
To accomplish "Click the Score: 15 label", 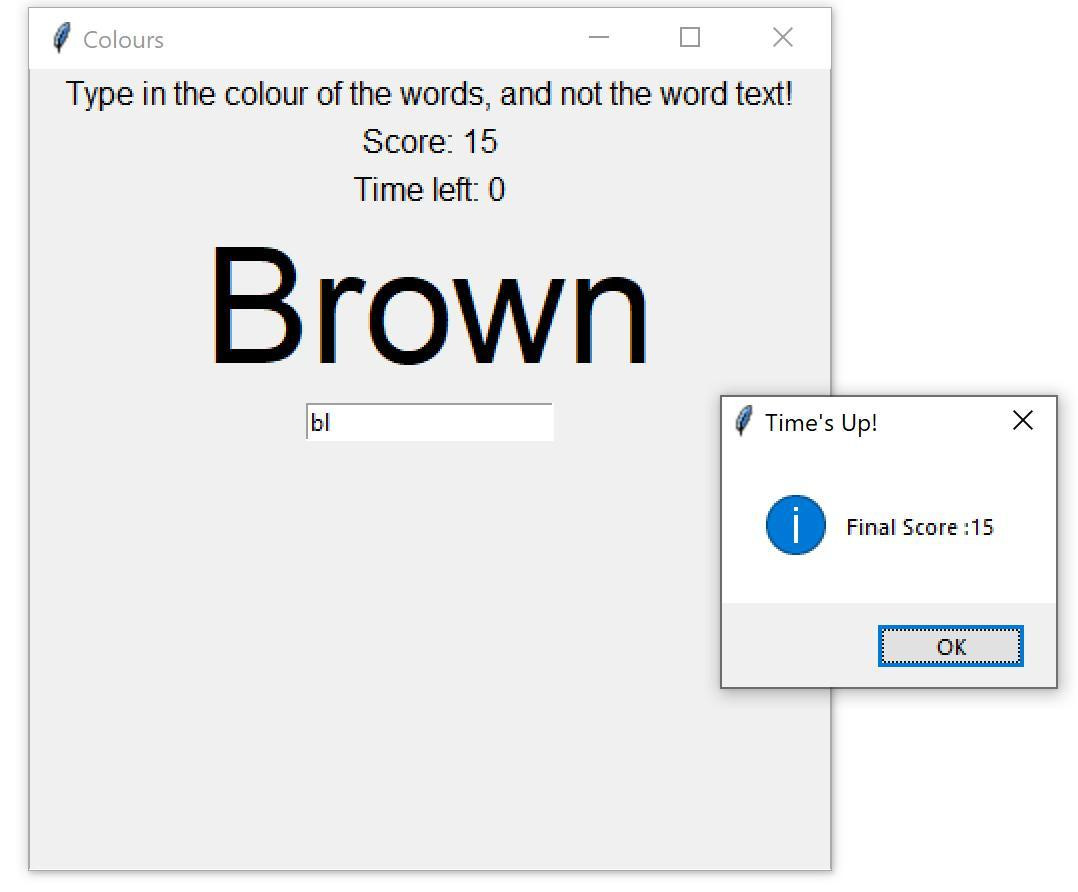I will pyautogui.click(x=429, y=142).
